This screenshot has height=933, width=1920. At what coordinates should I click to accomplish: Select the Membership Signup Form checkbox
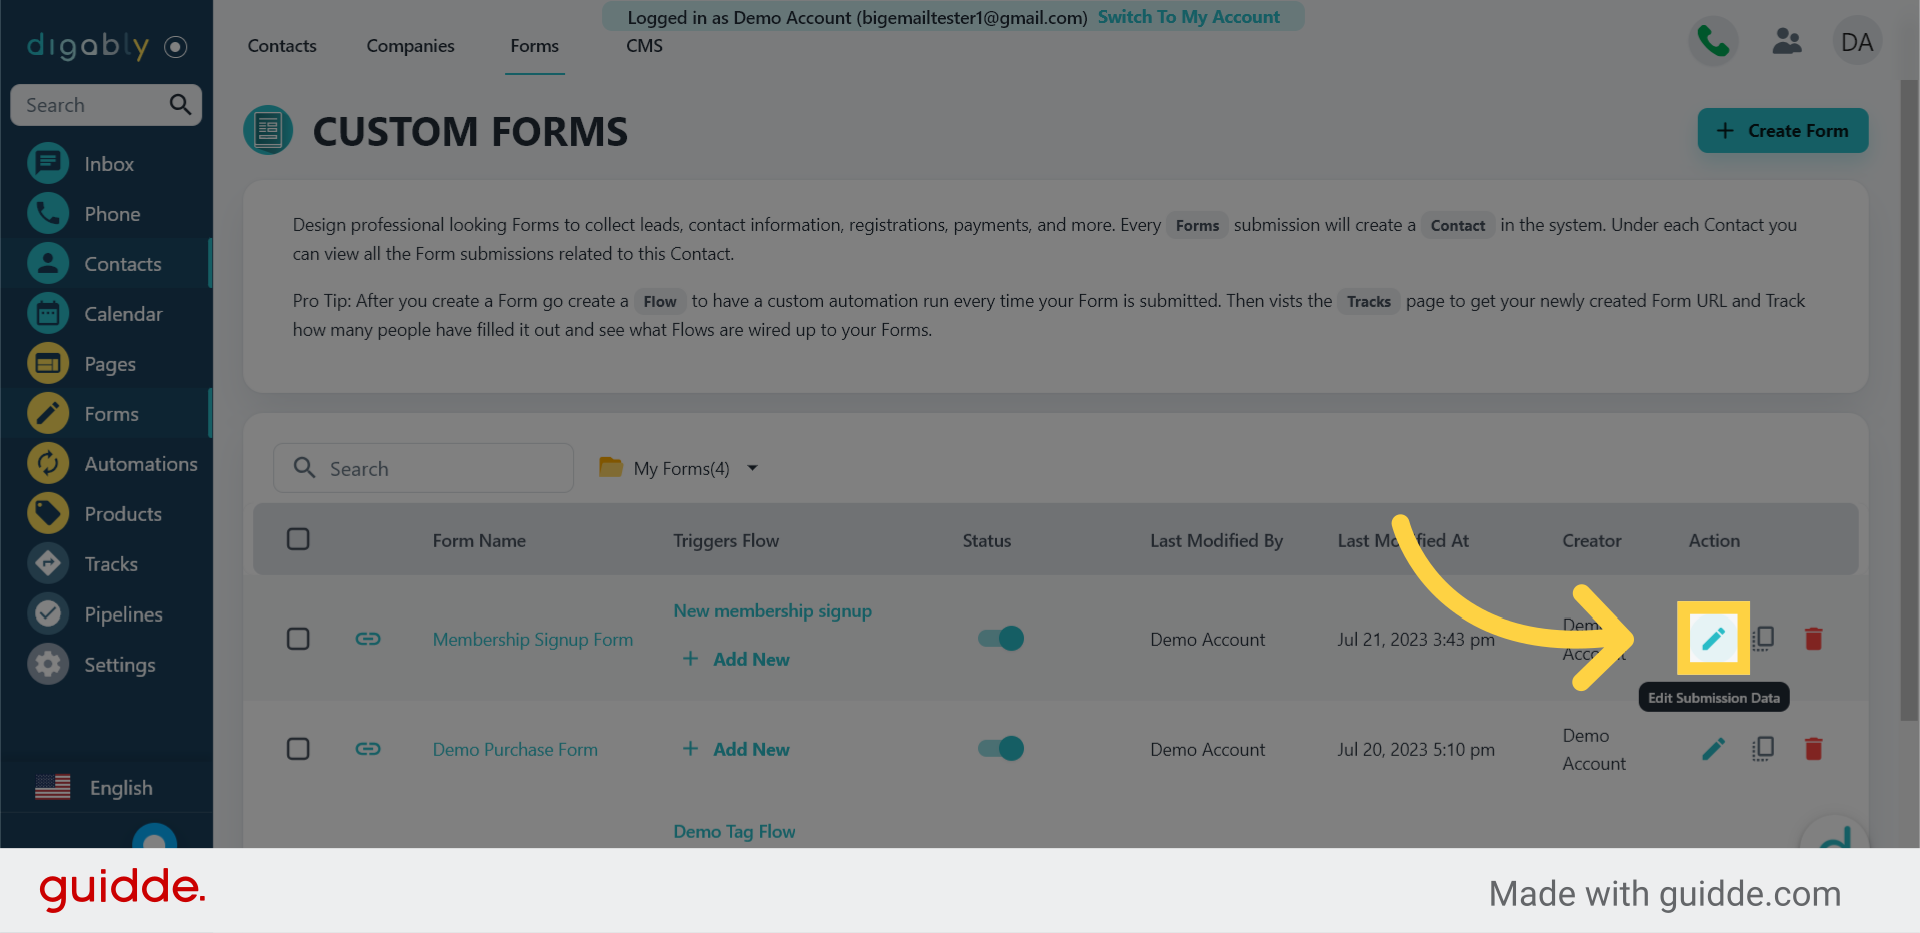click(x=298, y=639)
